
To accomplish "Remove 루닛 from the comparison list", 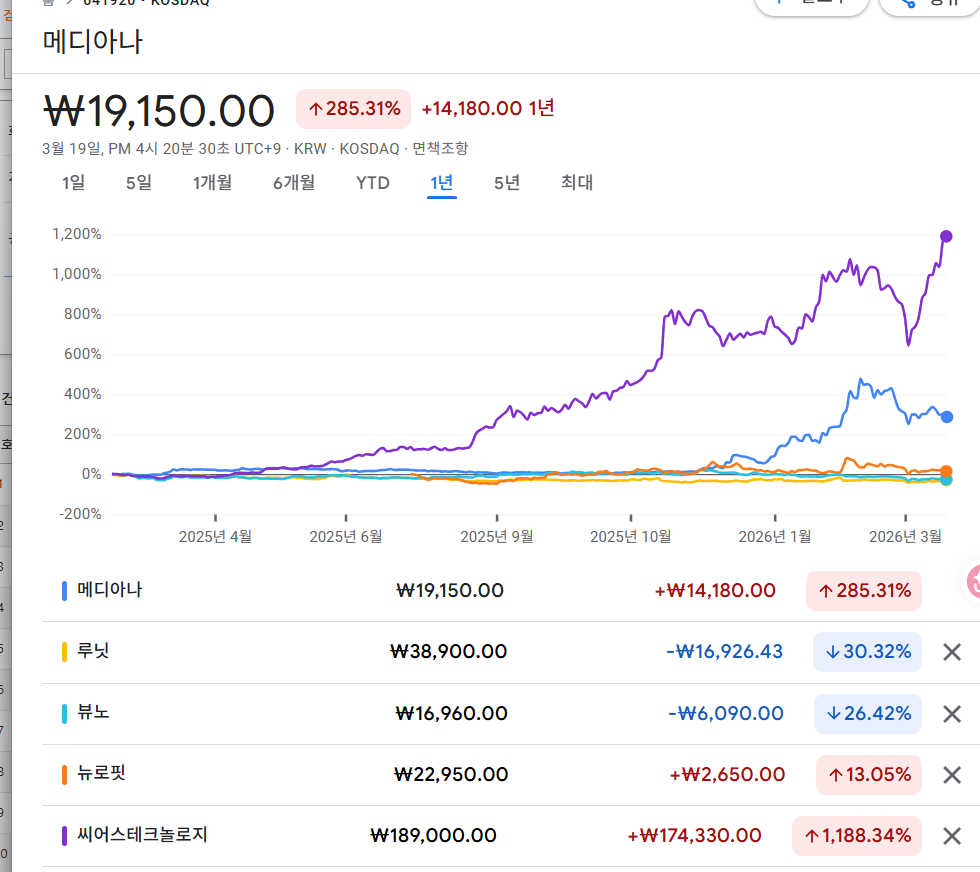I will [952, 652].
